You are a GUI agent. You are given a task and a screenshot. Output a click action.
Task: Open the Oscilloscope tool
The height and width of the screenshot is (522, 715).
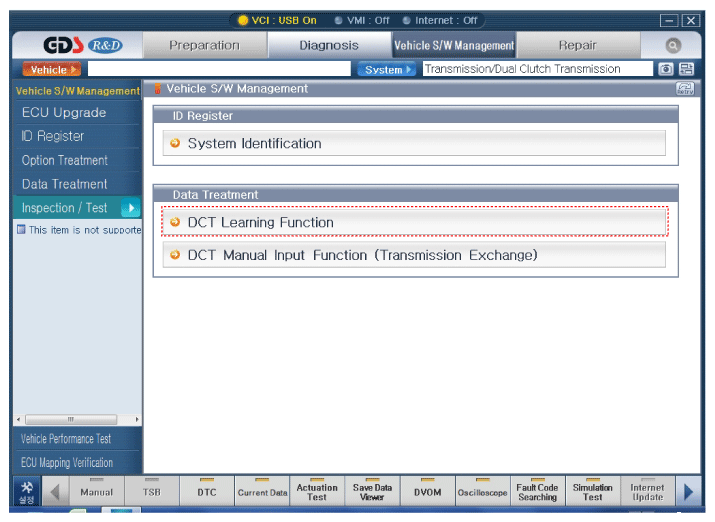[x=483, y=491]
